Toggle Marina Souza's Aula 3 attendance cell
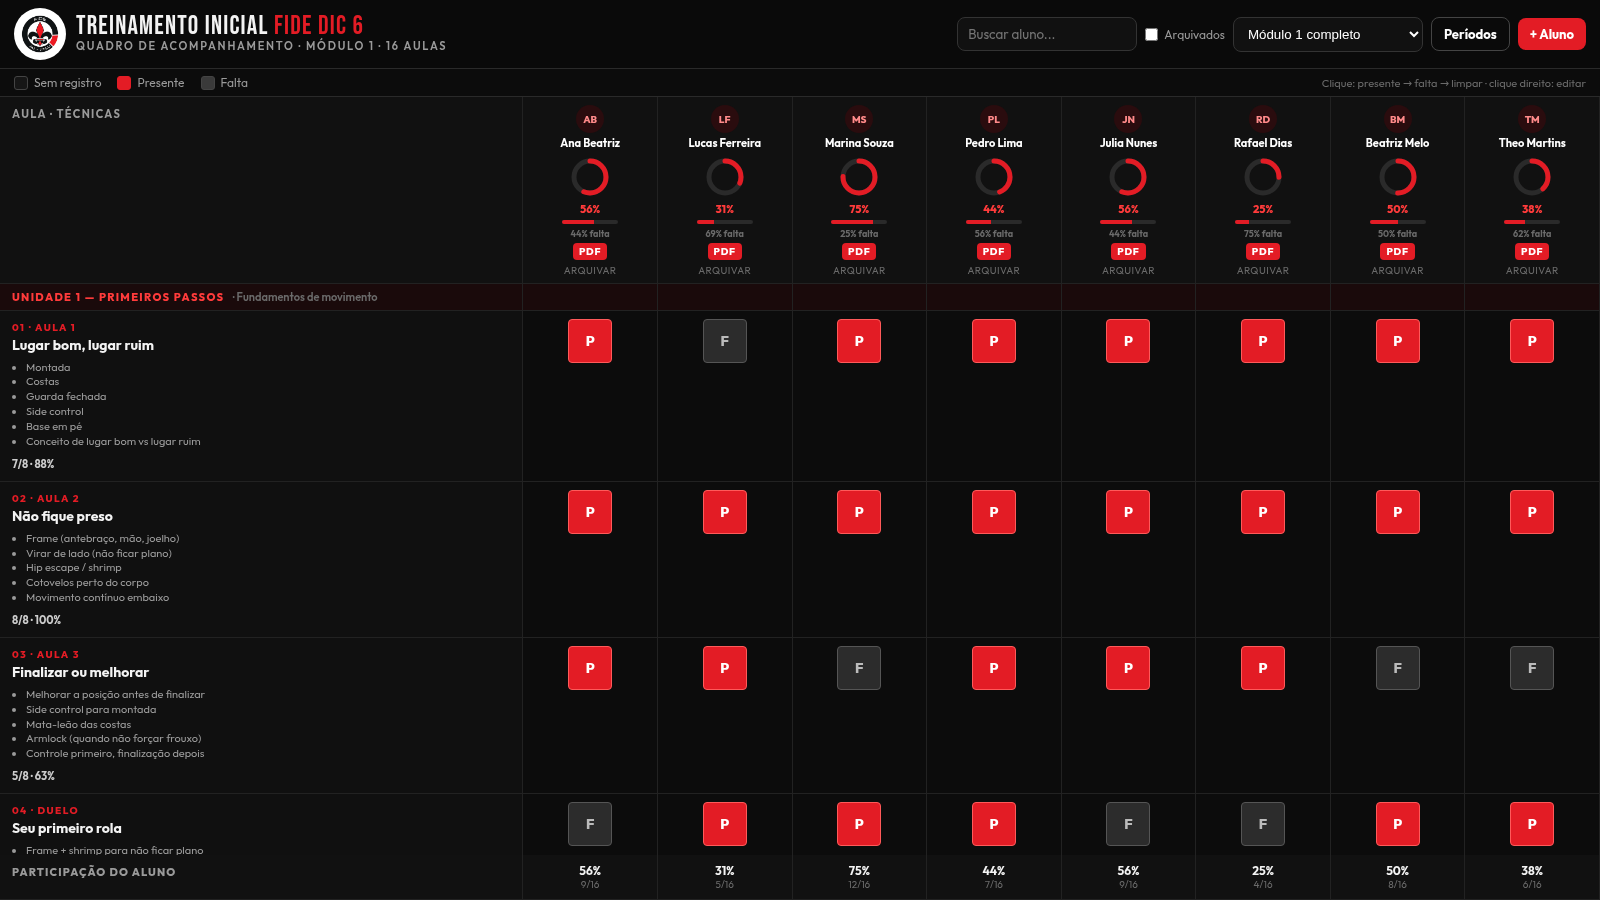The width and height of the screenshot is (1600, 900). [x=859, y=668]
